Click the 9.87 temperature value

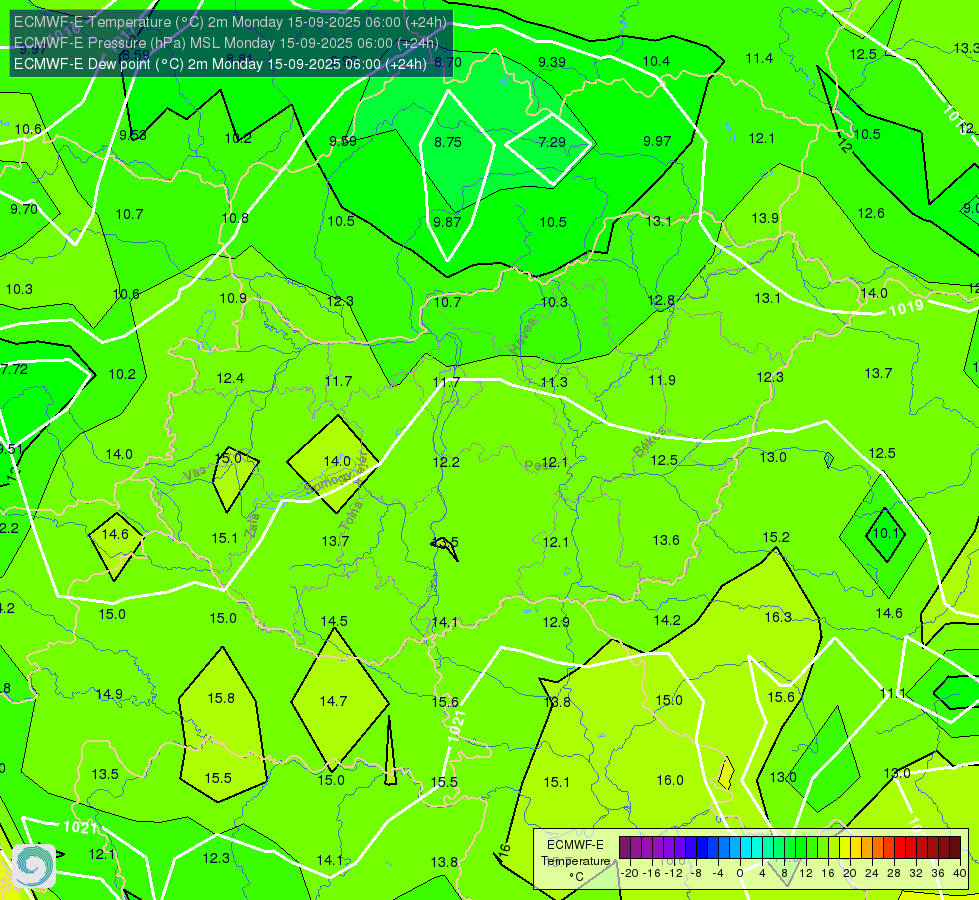[447, 222]
